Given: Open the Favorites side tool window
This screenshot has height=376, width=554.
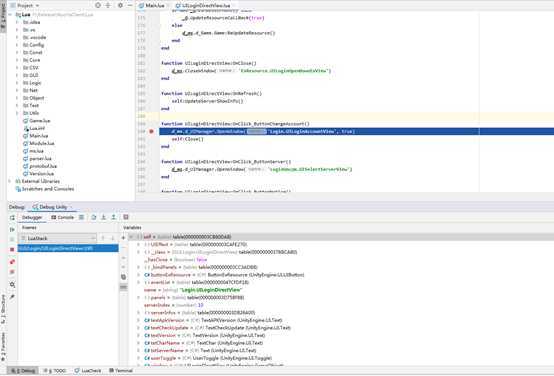Looking at the screenshot, I should coord(3,346).
